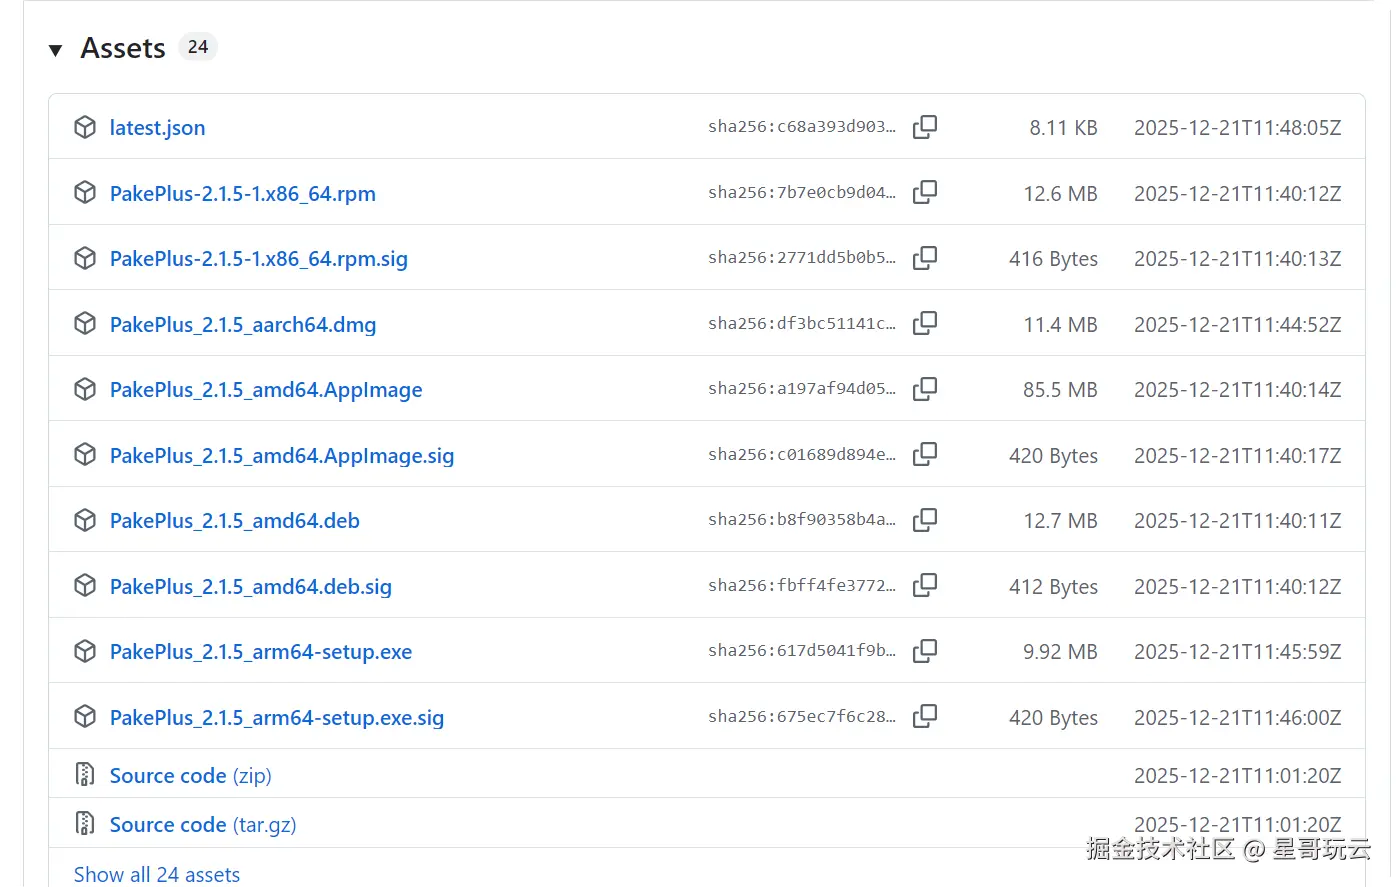Copy the SHA256 hash for latest.json
The width and height of the screenshot is (1396, 887).
click(x=925, y=127)
